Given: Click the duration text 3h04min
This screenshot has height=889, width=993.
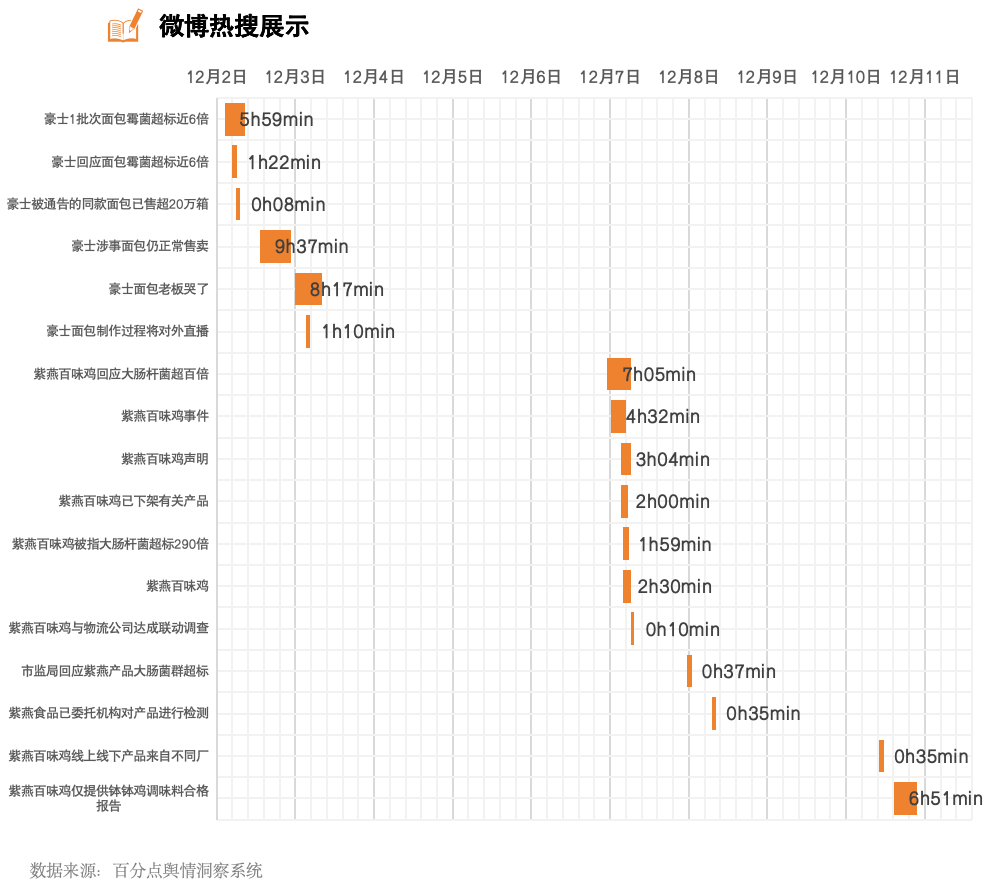Looking at the screenshot, I should [673, 459].
